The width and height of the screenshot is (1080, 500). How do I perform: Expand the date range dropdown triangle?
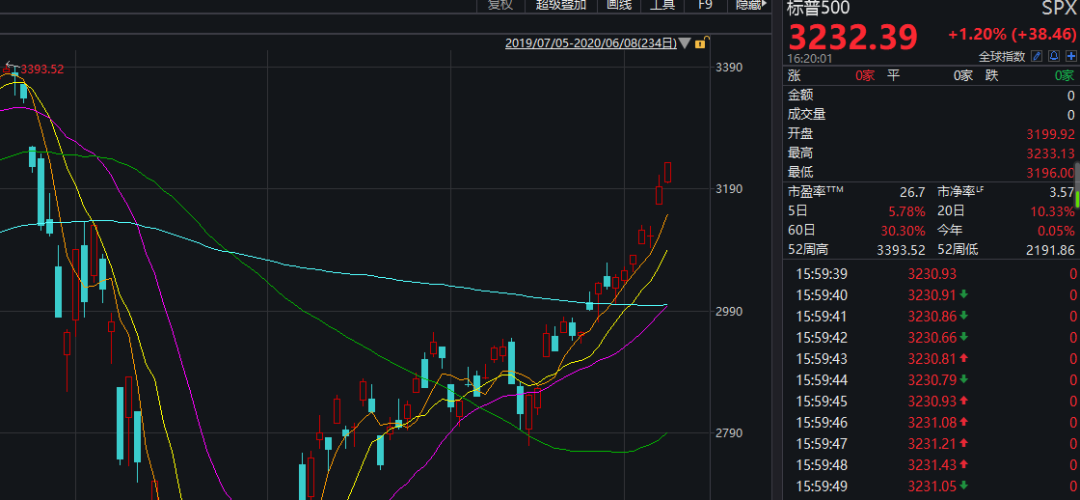click(x=684, y=43)
